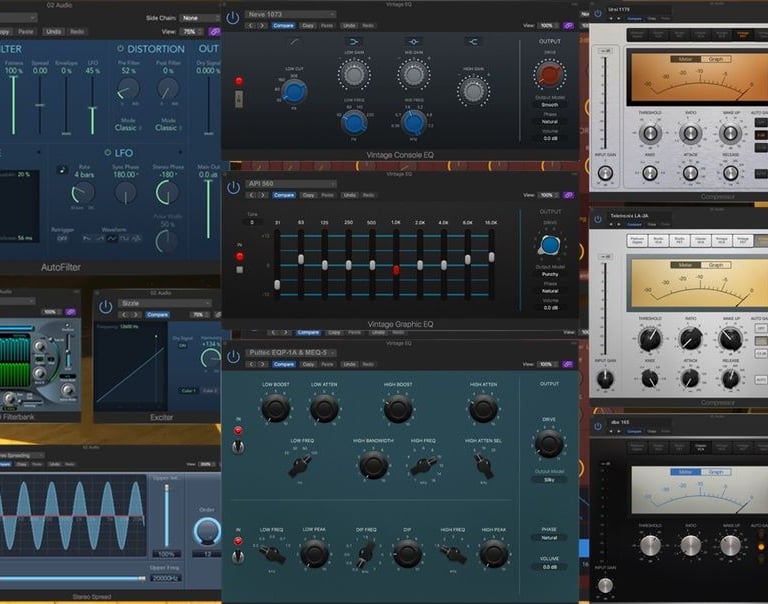Toggle power button of Pultec EQP-1A plugin
Image resolution: width=768 pixels, height=604 pixels.
coord(233,357)
